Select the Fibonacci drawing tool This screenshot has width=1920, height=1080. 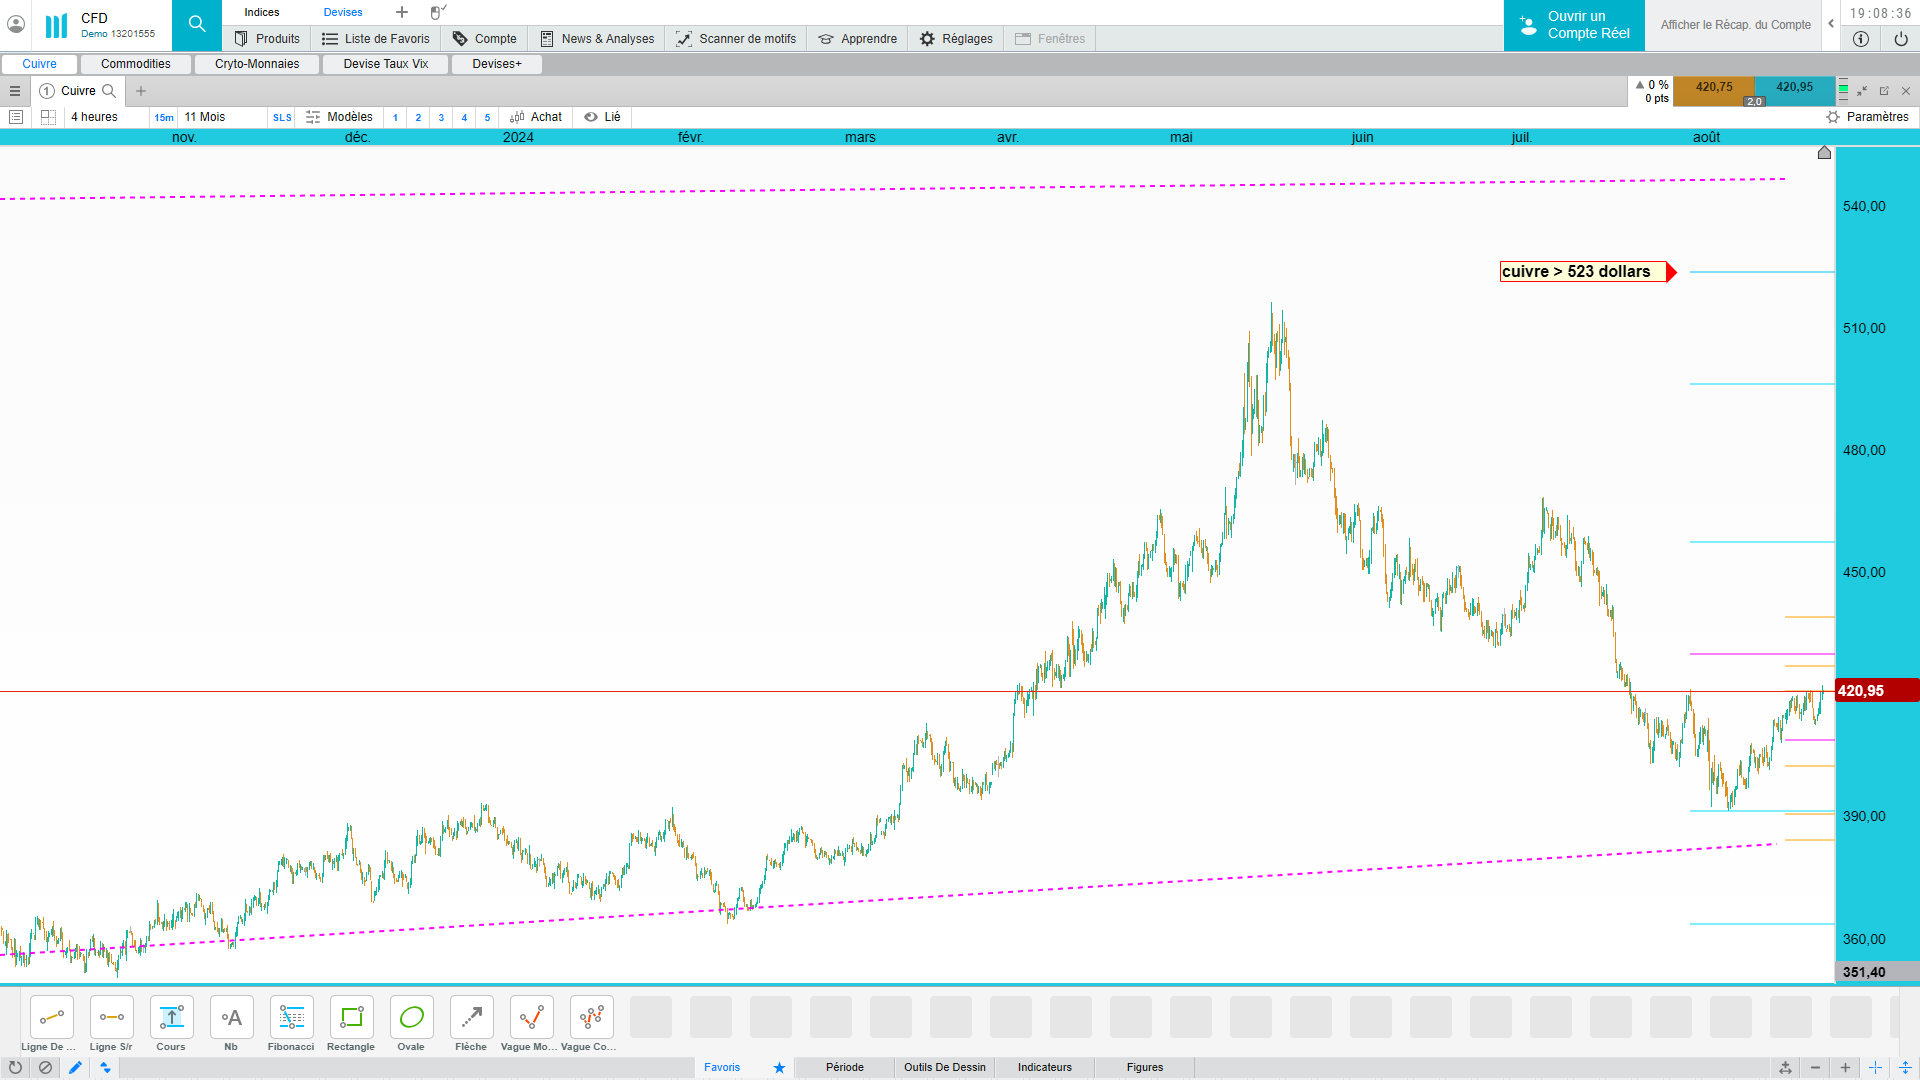click(291, 1018)
